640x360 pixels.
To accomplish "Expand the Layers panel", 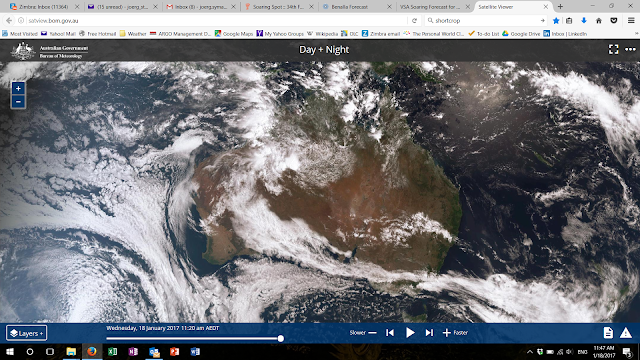I will (x=27, y=333).
